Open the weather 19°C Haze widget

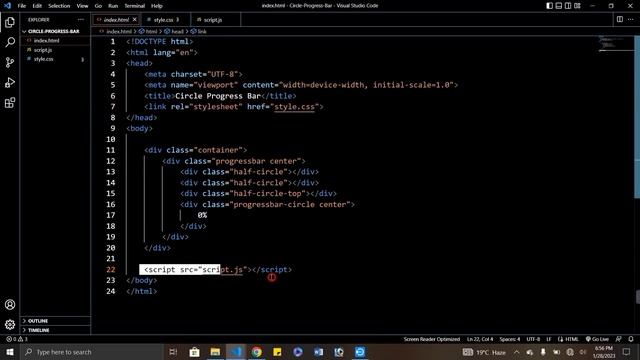coord(484,352)
